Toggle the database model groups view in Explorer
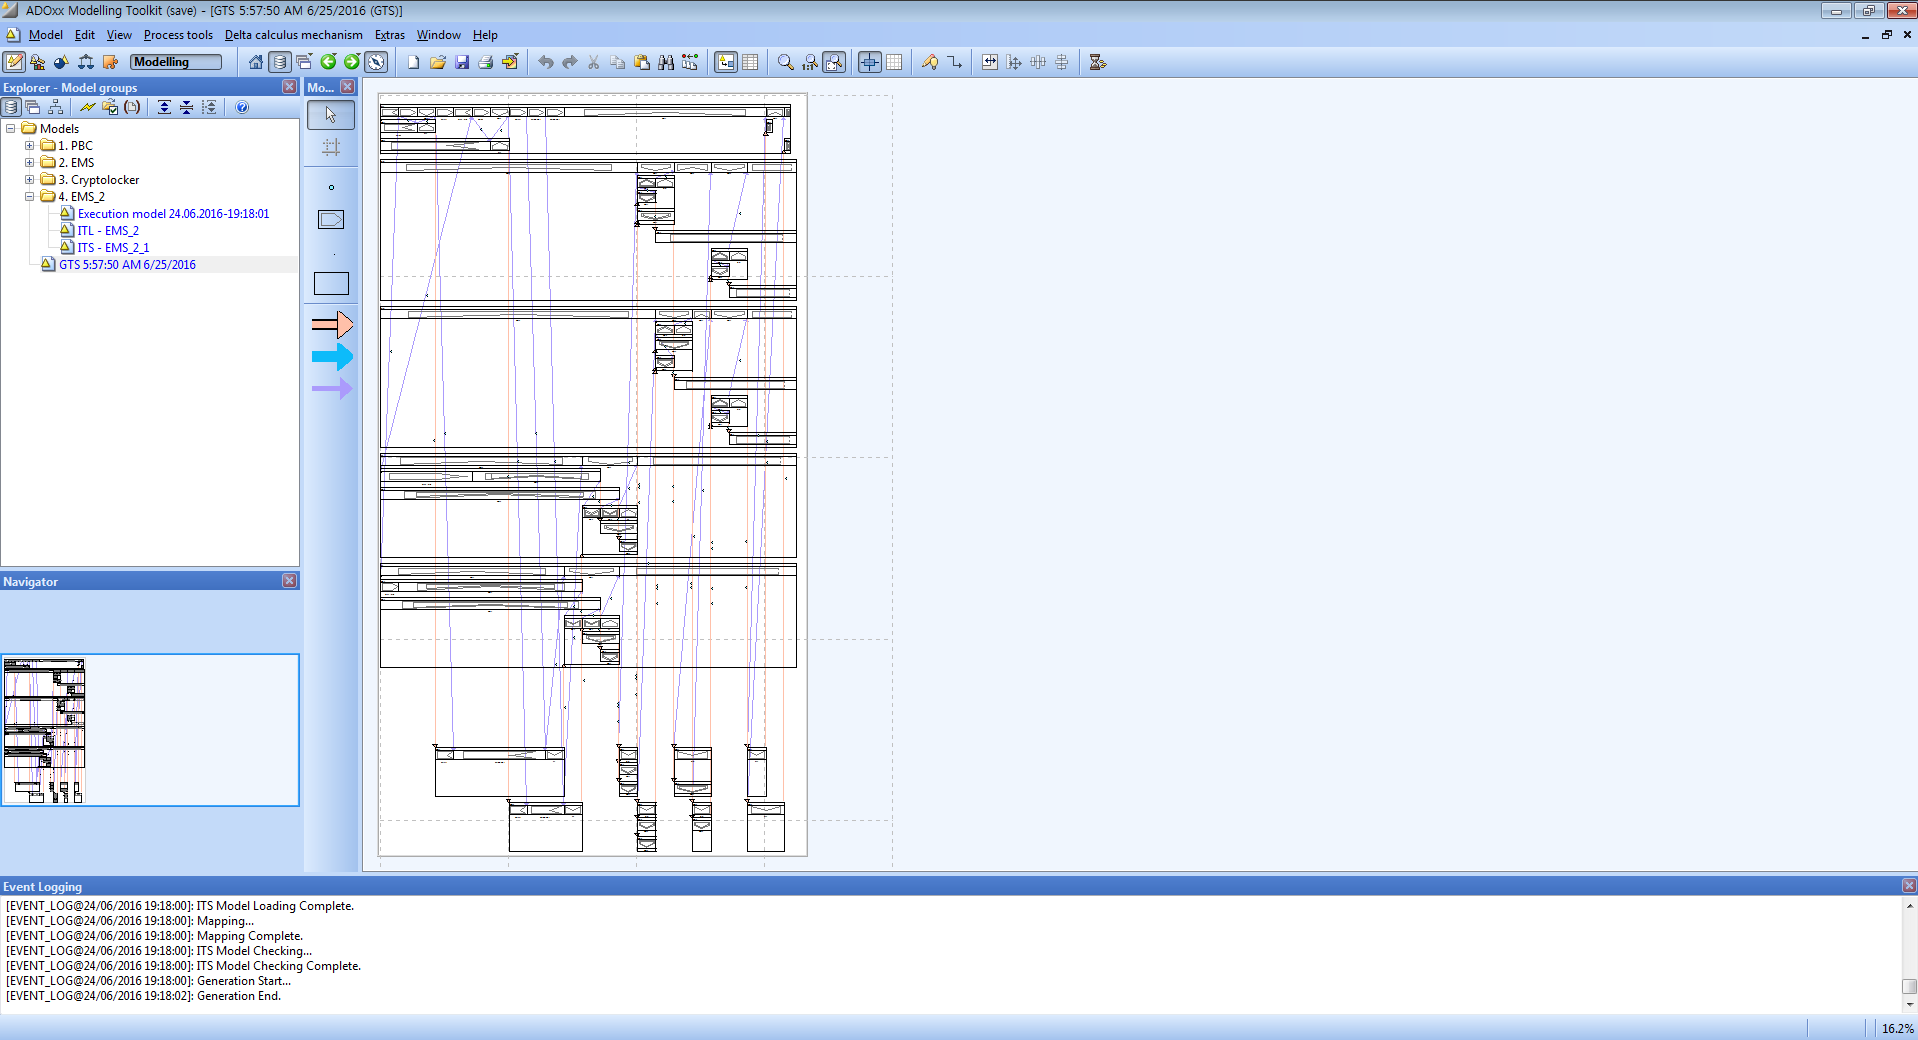1918x1040 pixels. coord(11,107)
